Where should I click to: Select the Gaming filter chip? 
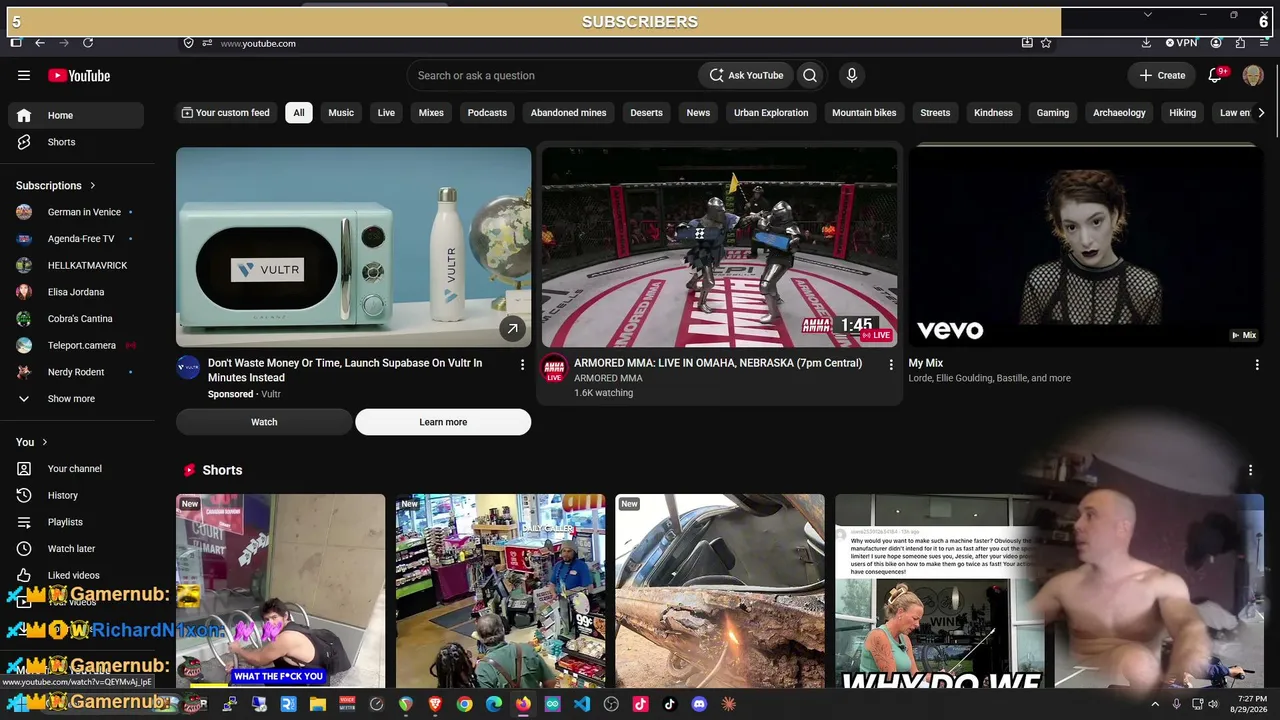1052,113
